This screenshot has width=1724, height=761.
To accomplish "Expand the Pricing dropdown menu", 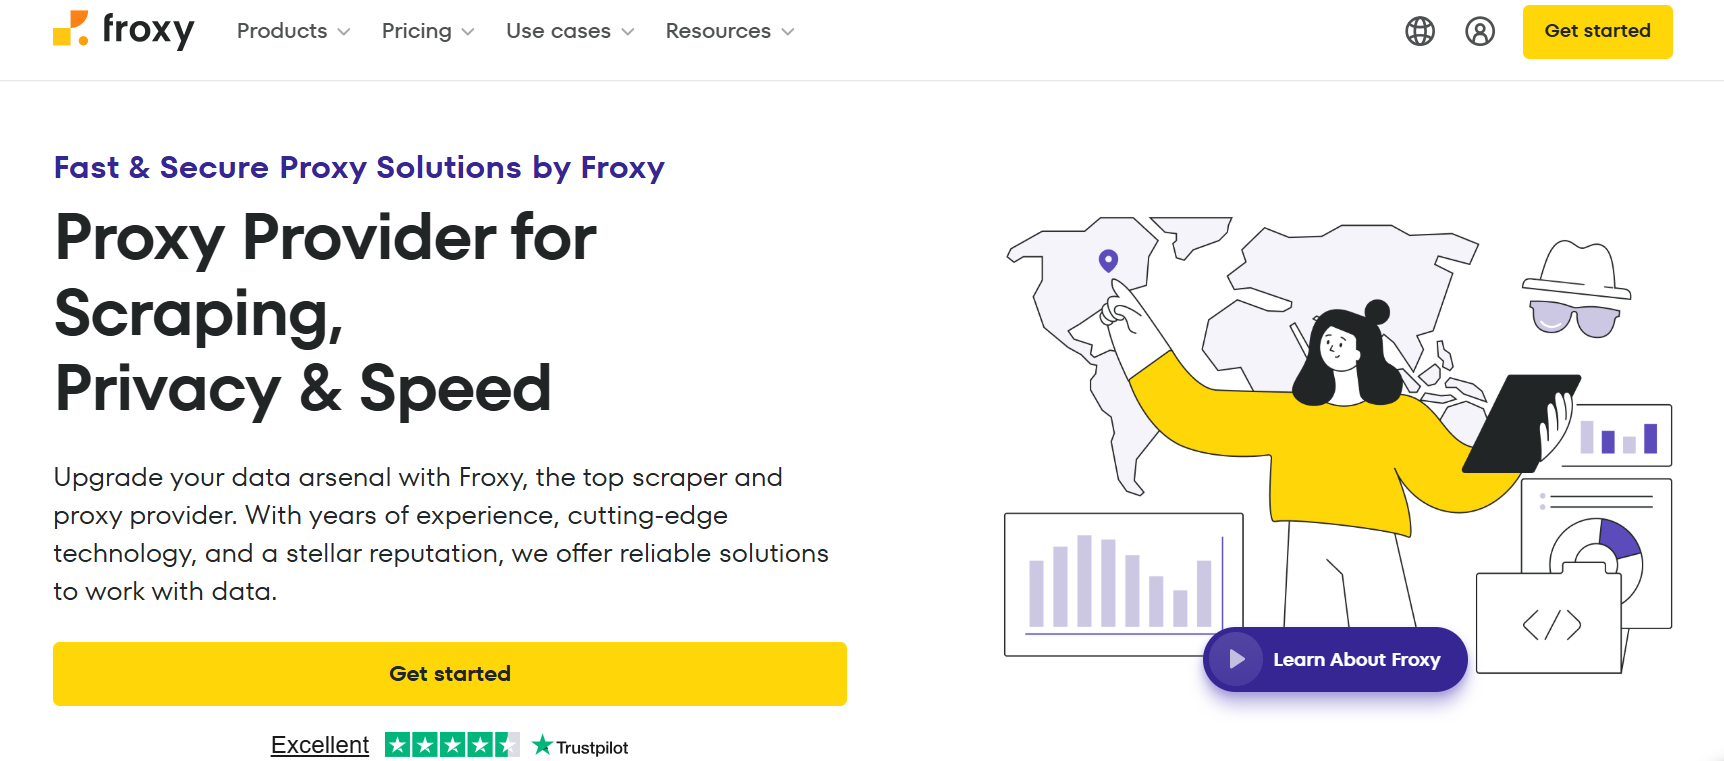I will pos(427,31).
